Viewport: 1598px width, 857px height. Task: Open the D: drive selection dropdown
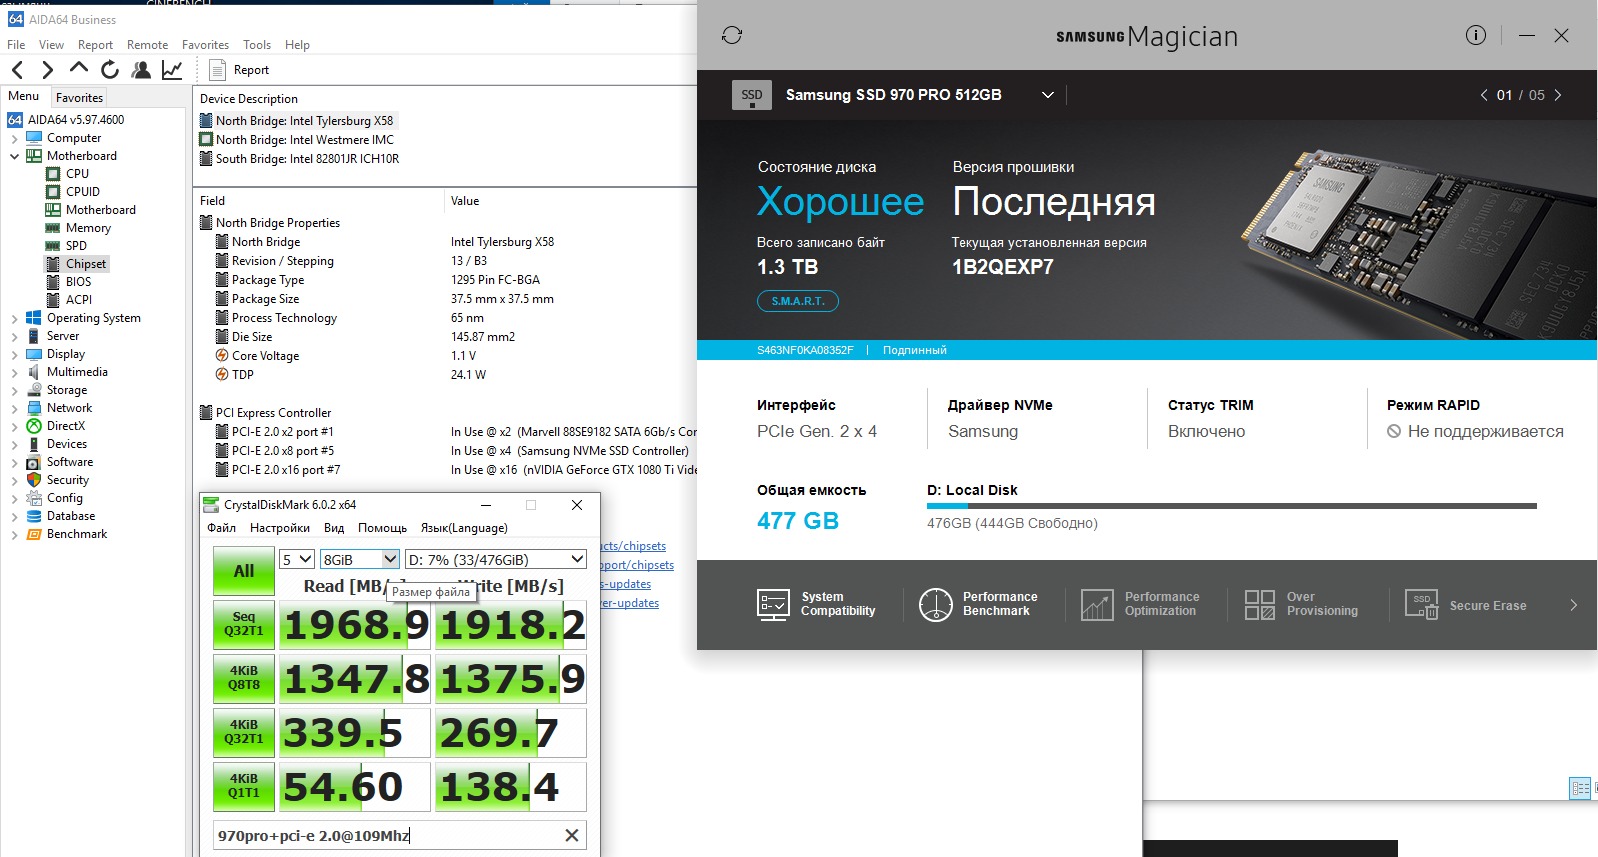coord(495,559)
